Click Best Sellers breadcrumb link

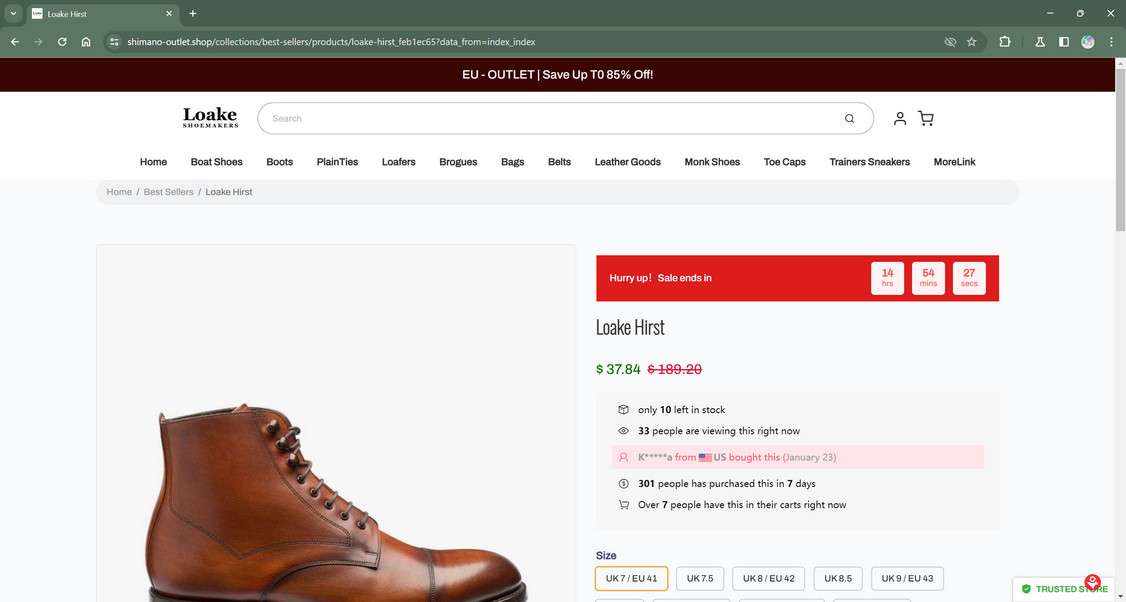[169, 192]
